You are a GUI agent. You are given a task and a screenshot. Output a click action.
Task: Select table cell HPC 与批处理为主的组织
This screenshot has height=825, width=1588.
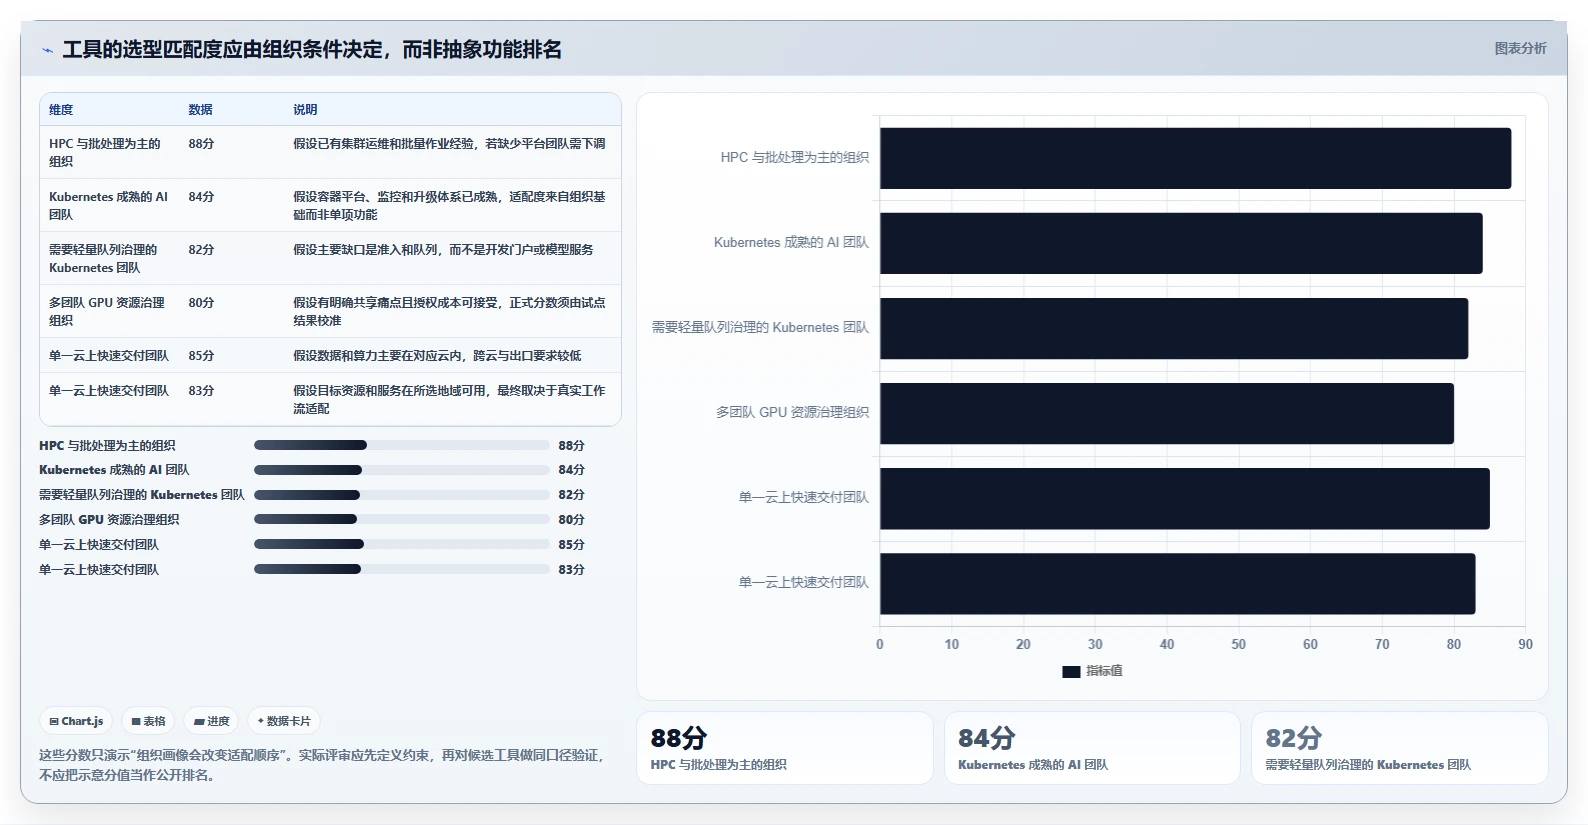point(105,152)
